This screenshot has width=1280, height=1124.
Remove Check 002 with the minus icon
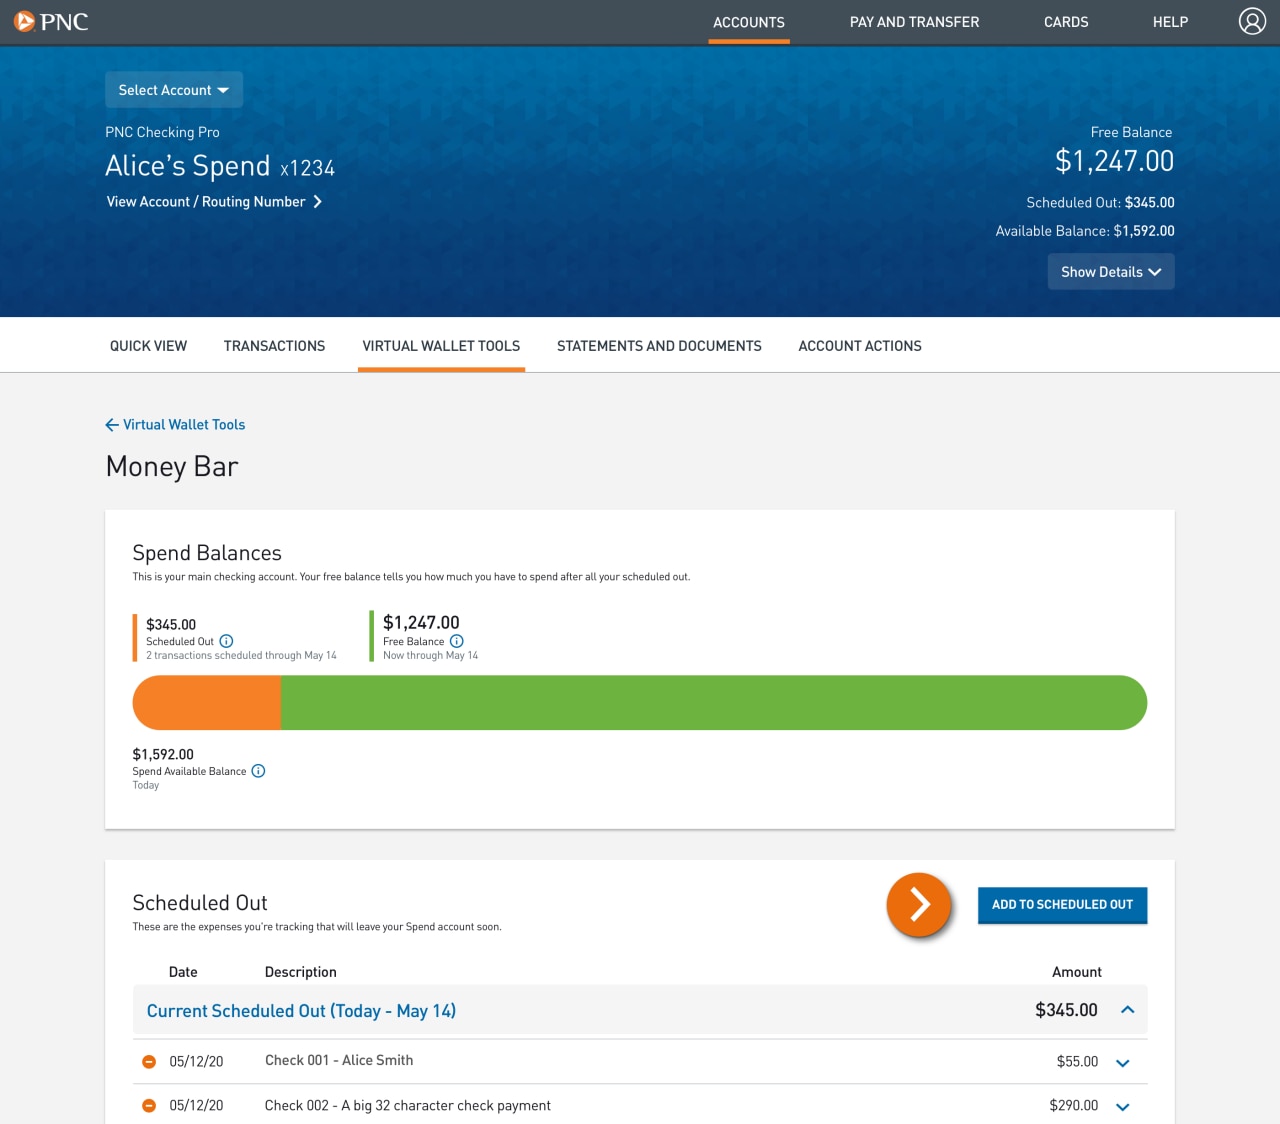coord(148,1105)
